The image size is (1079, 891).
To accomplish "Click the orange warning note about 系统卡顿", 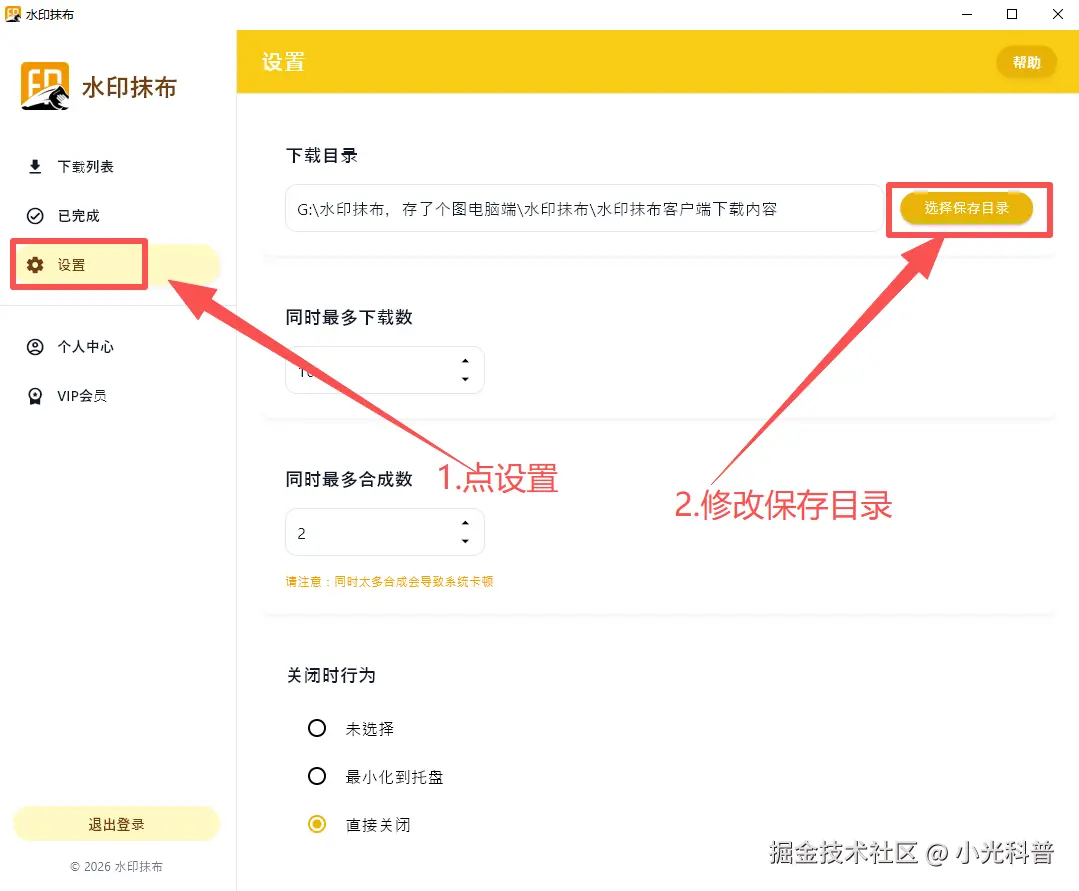I will coord(389,582).
